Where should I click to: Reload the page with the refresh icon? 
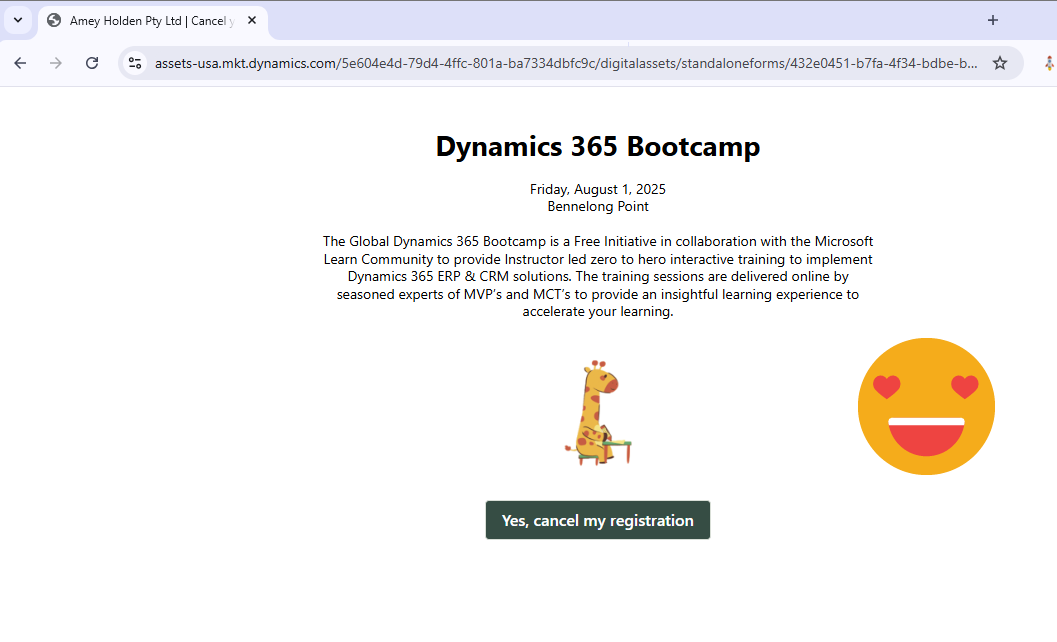click(x=92, y=63)
